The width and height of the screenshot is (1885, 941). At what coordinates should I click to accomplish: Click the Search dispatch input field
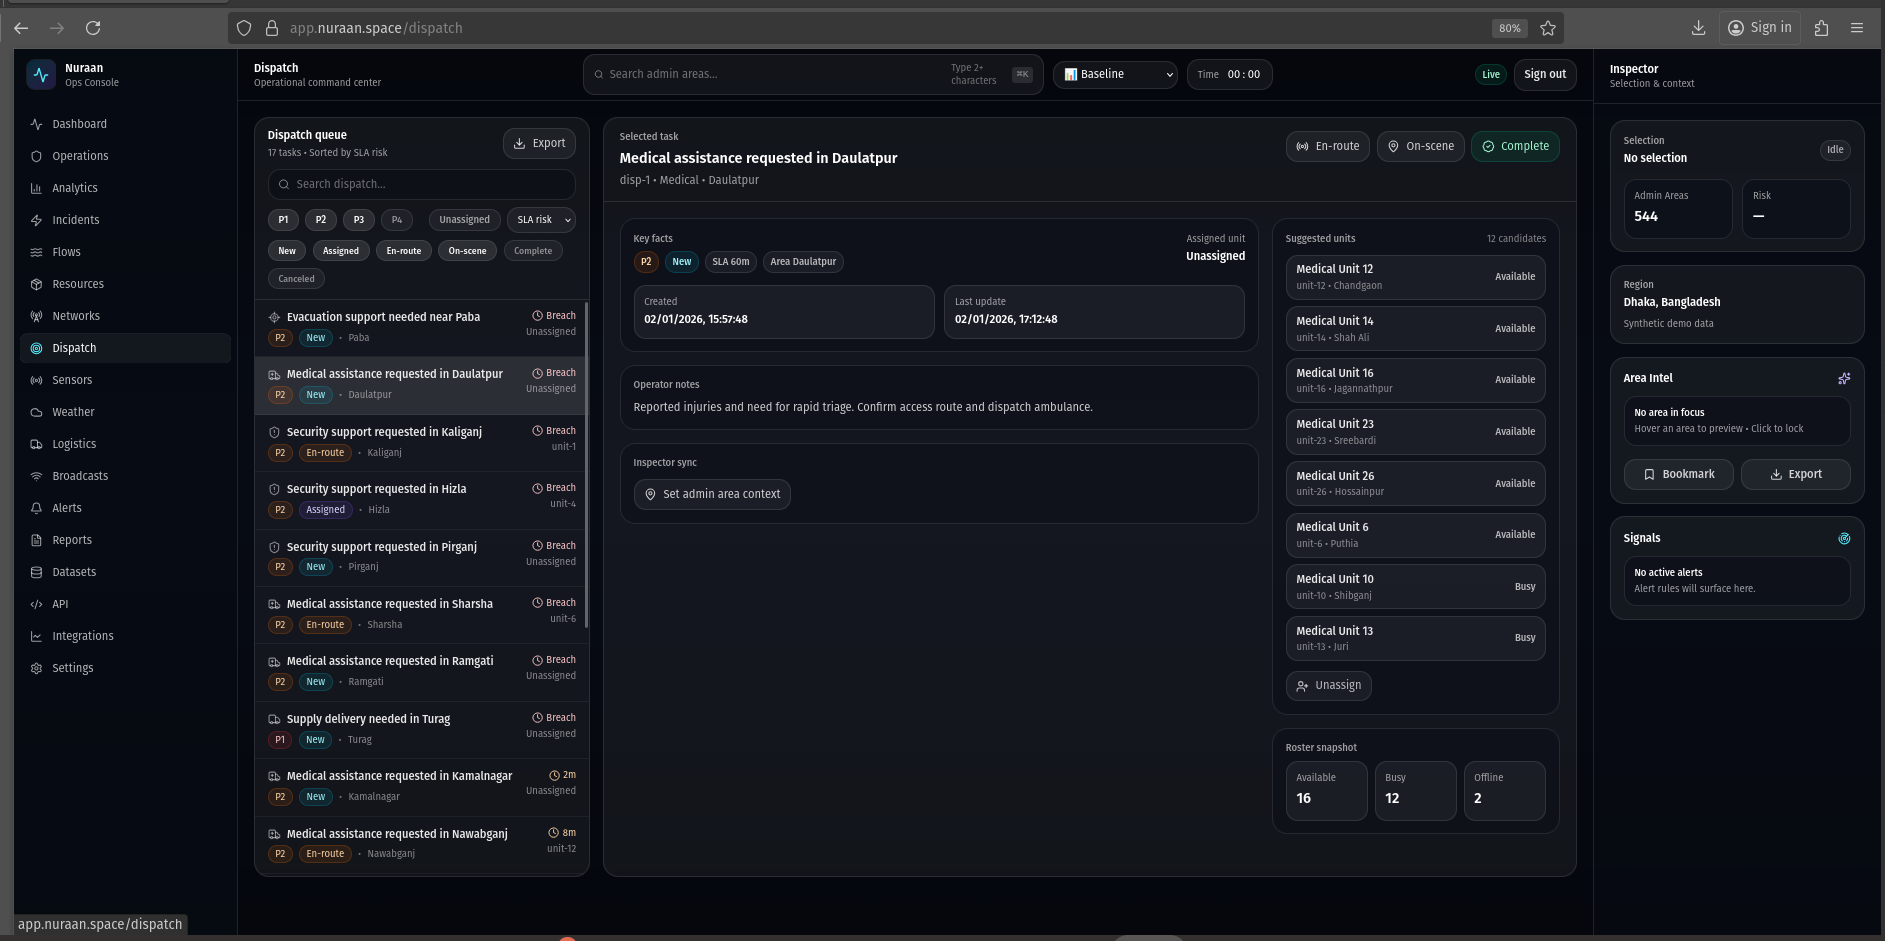pos(422,184)
